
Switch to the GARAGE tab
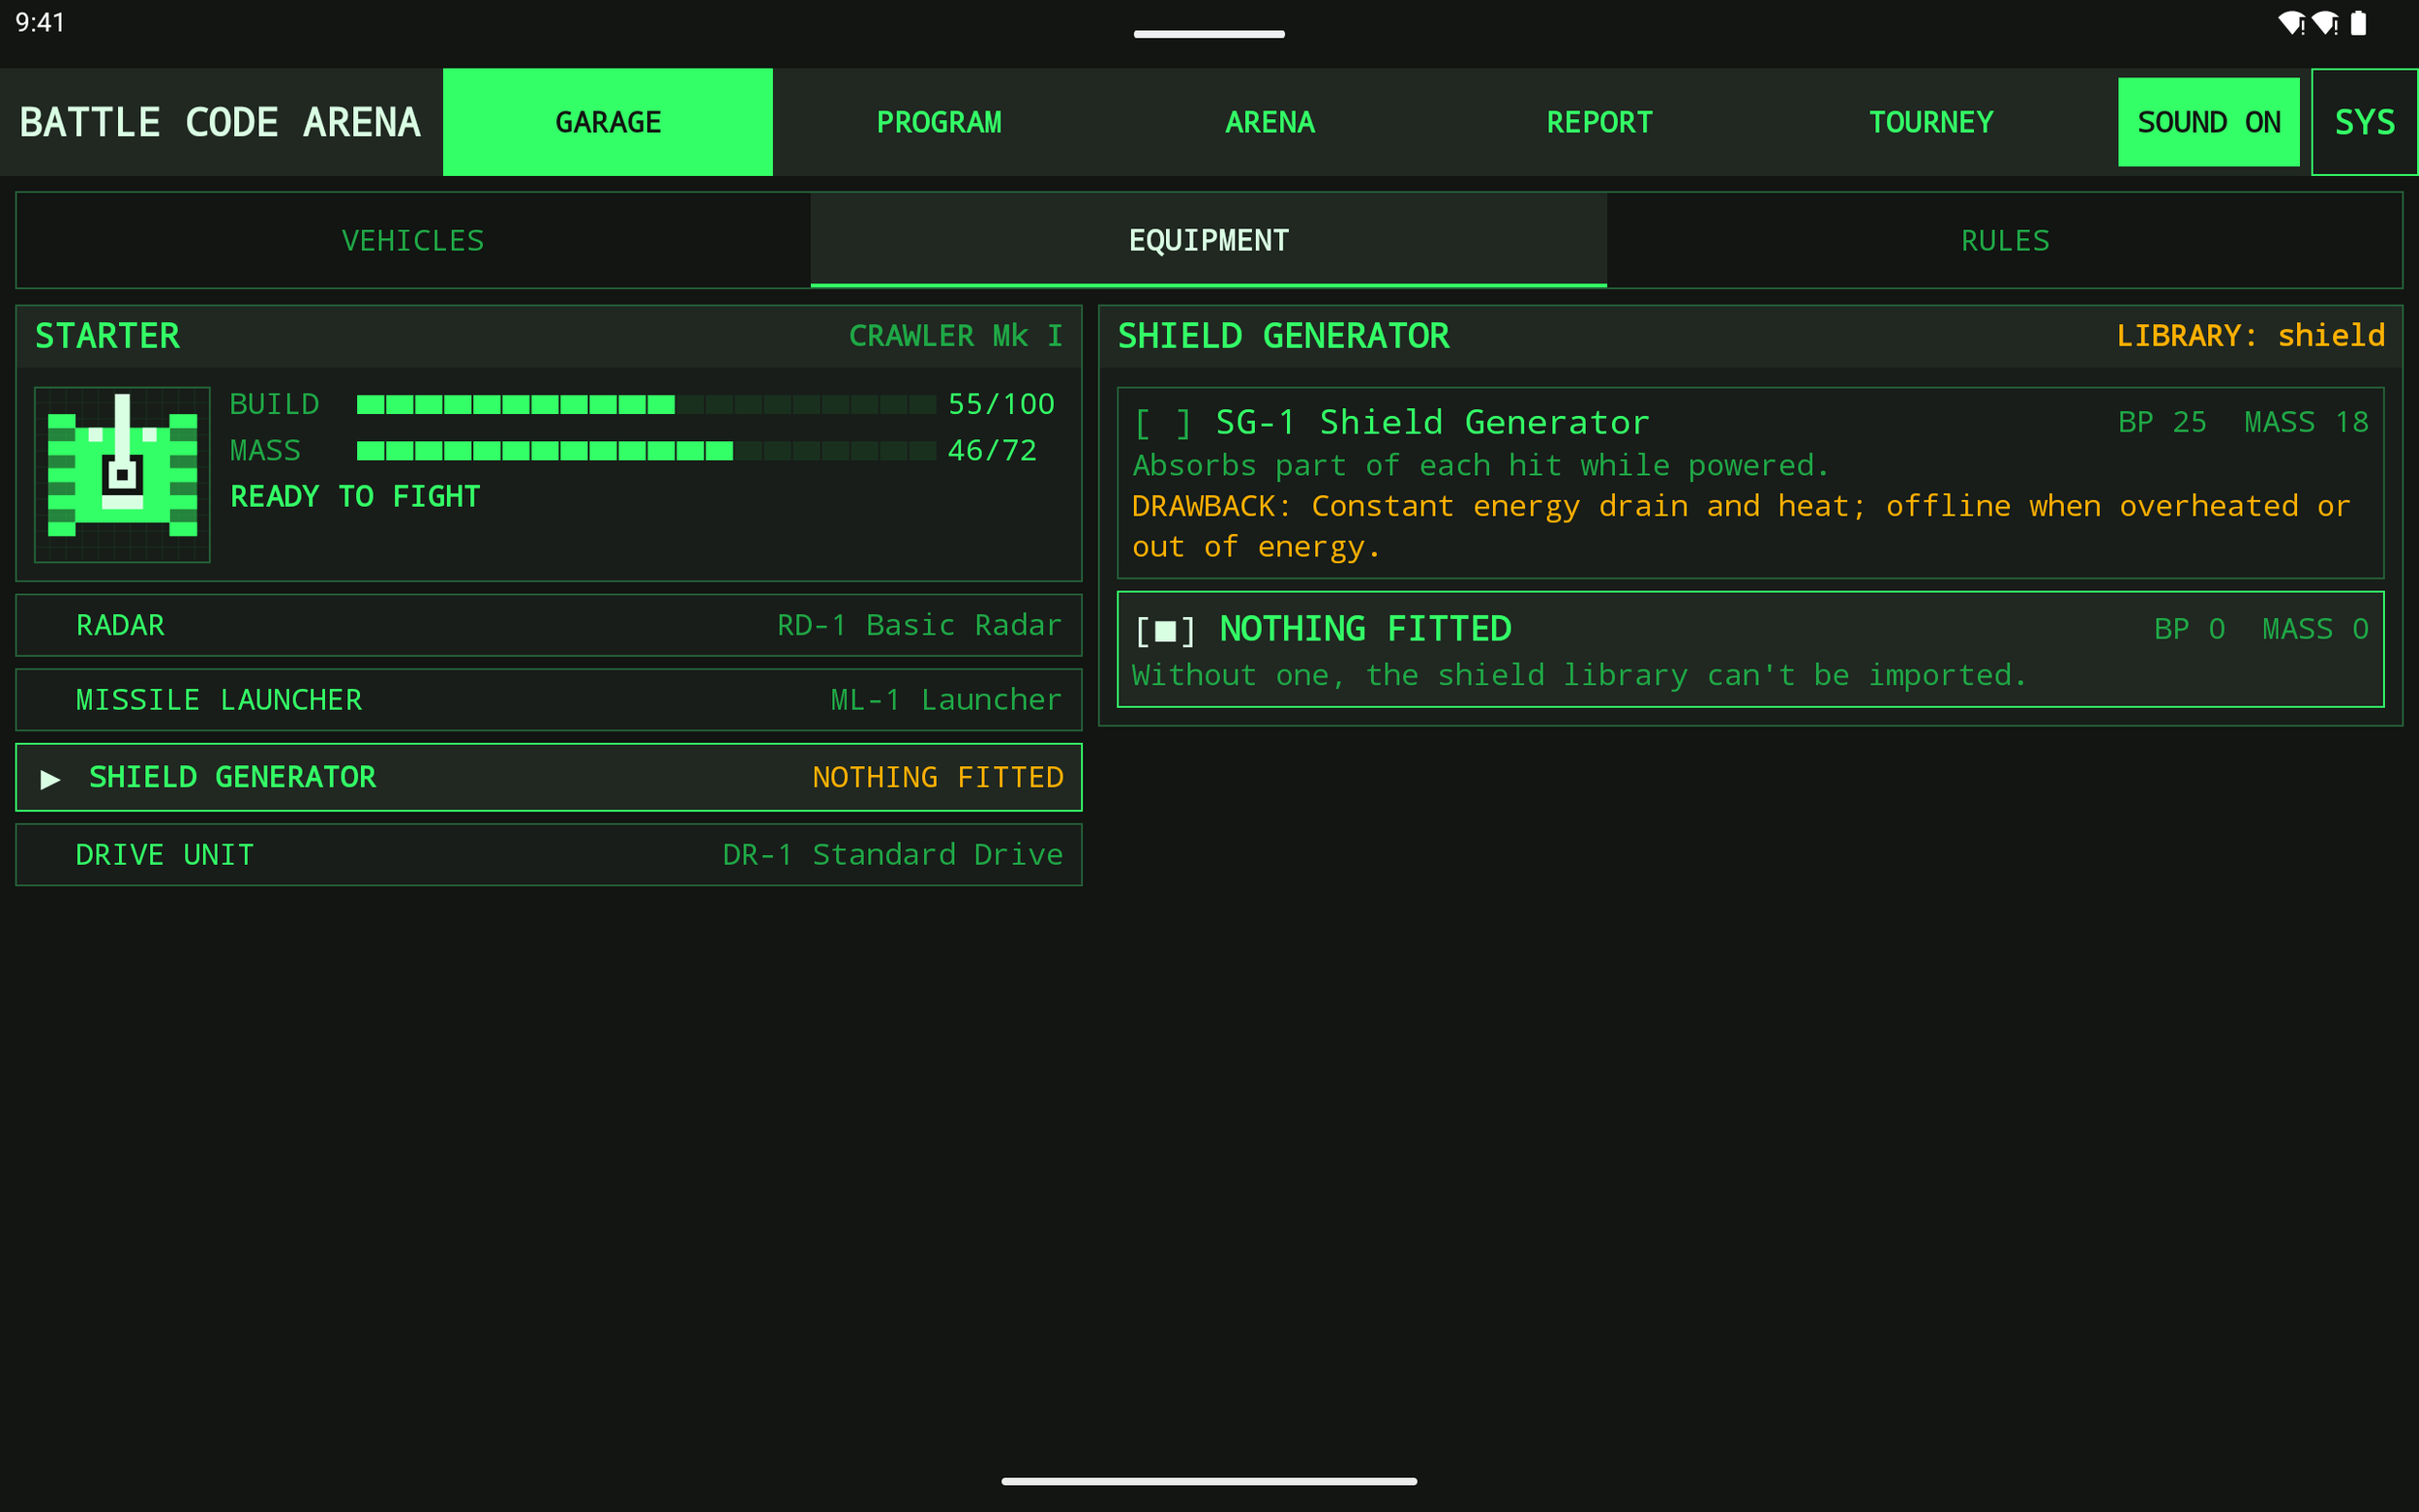click(608, 122)
